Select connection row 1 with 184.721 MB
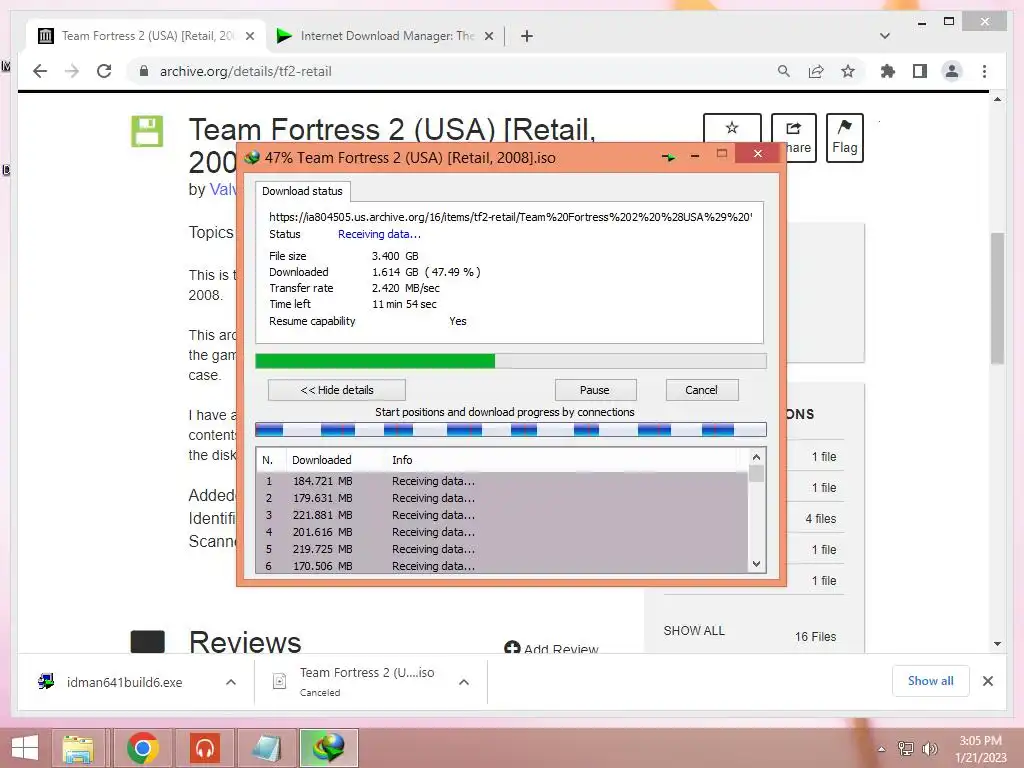 [x=502, y=481]
